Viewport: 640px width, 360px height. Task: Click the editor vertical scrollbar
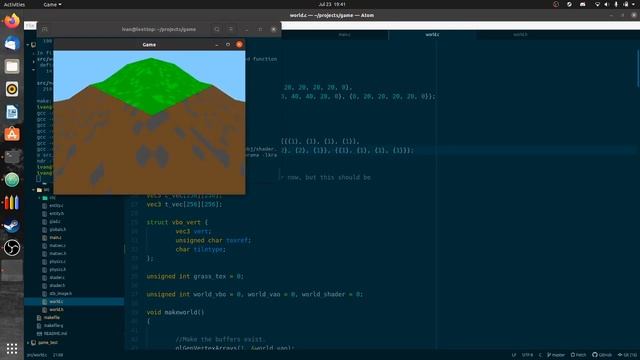pyautogui.click(x=638, y=69)
